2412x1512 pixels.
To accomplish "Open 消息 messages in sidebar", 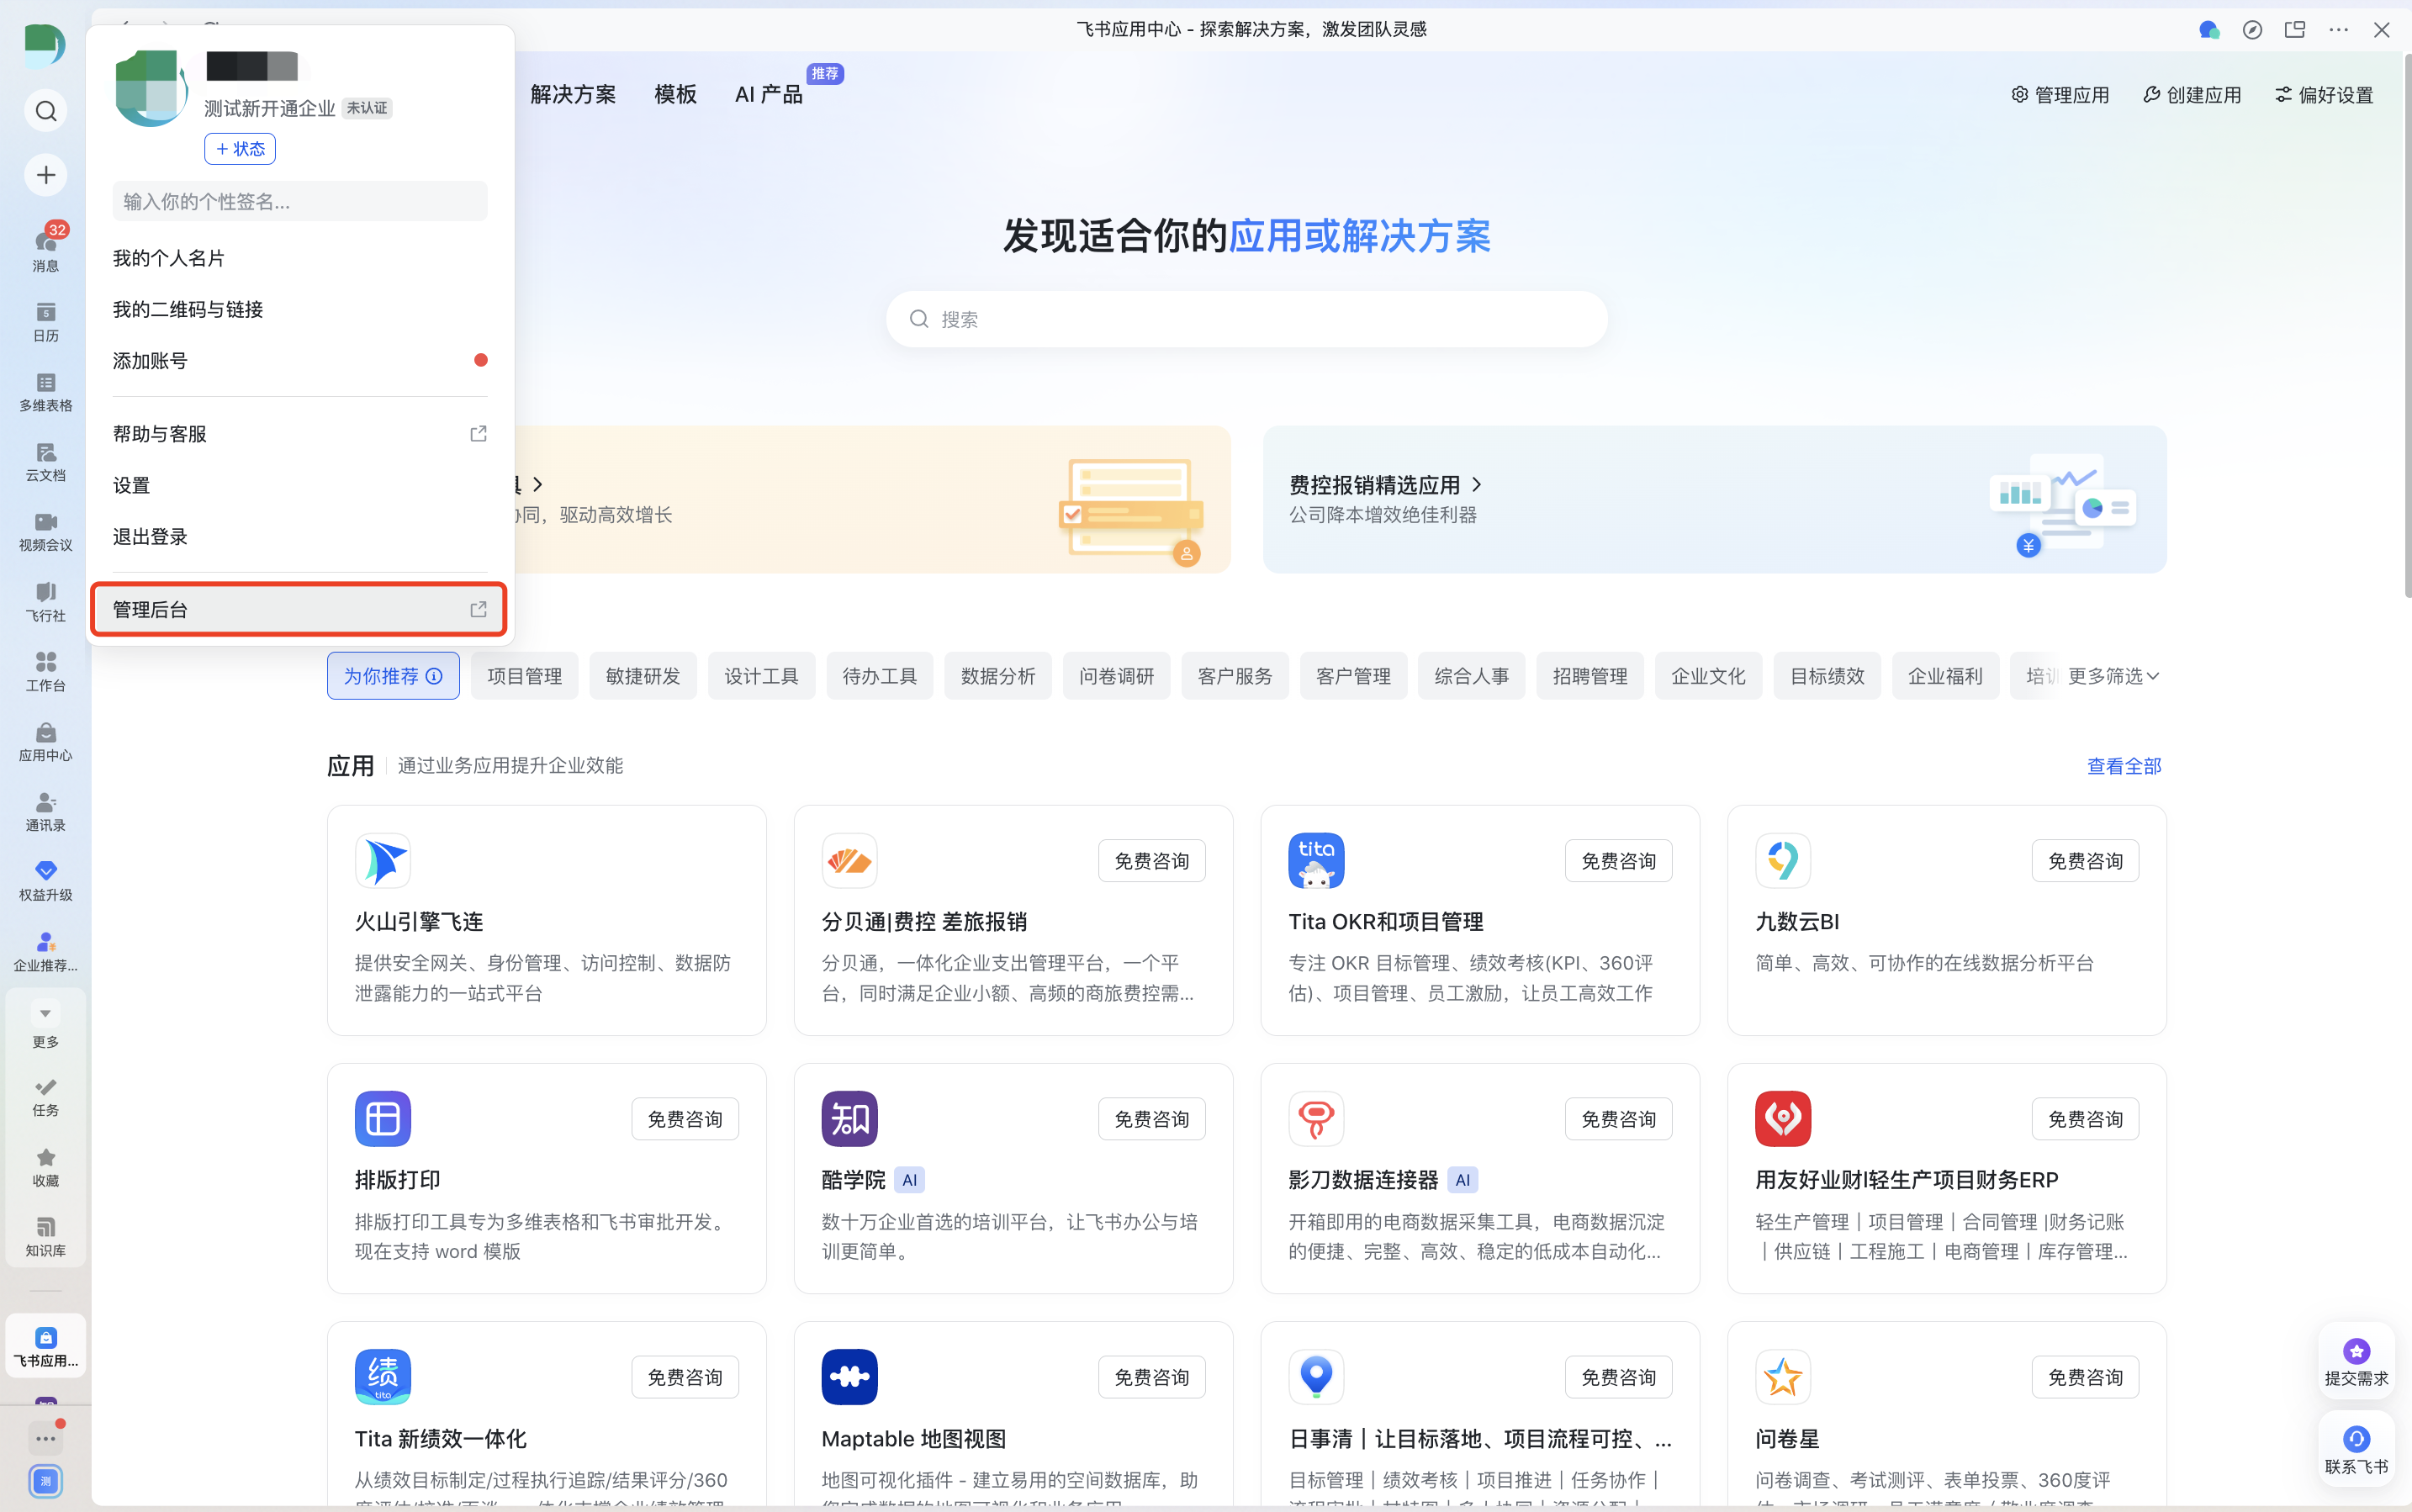I will (x=46, y=248).
